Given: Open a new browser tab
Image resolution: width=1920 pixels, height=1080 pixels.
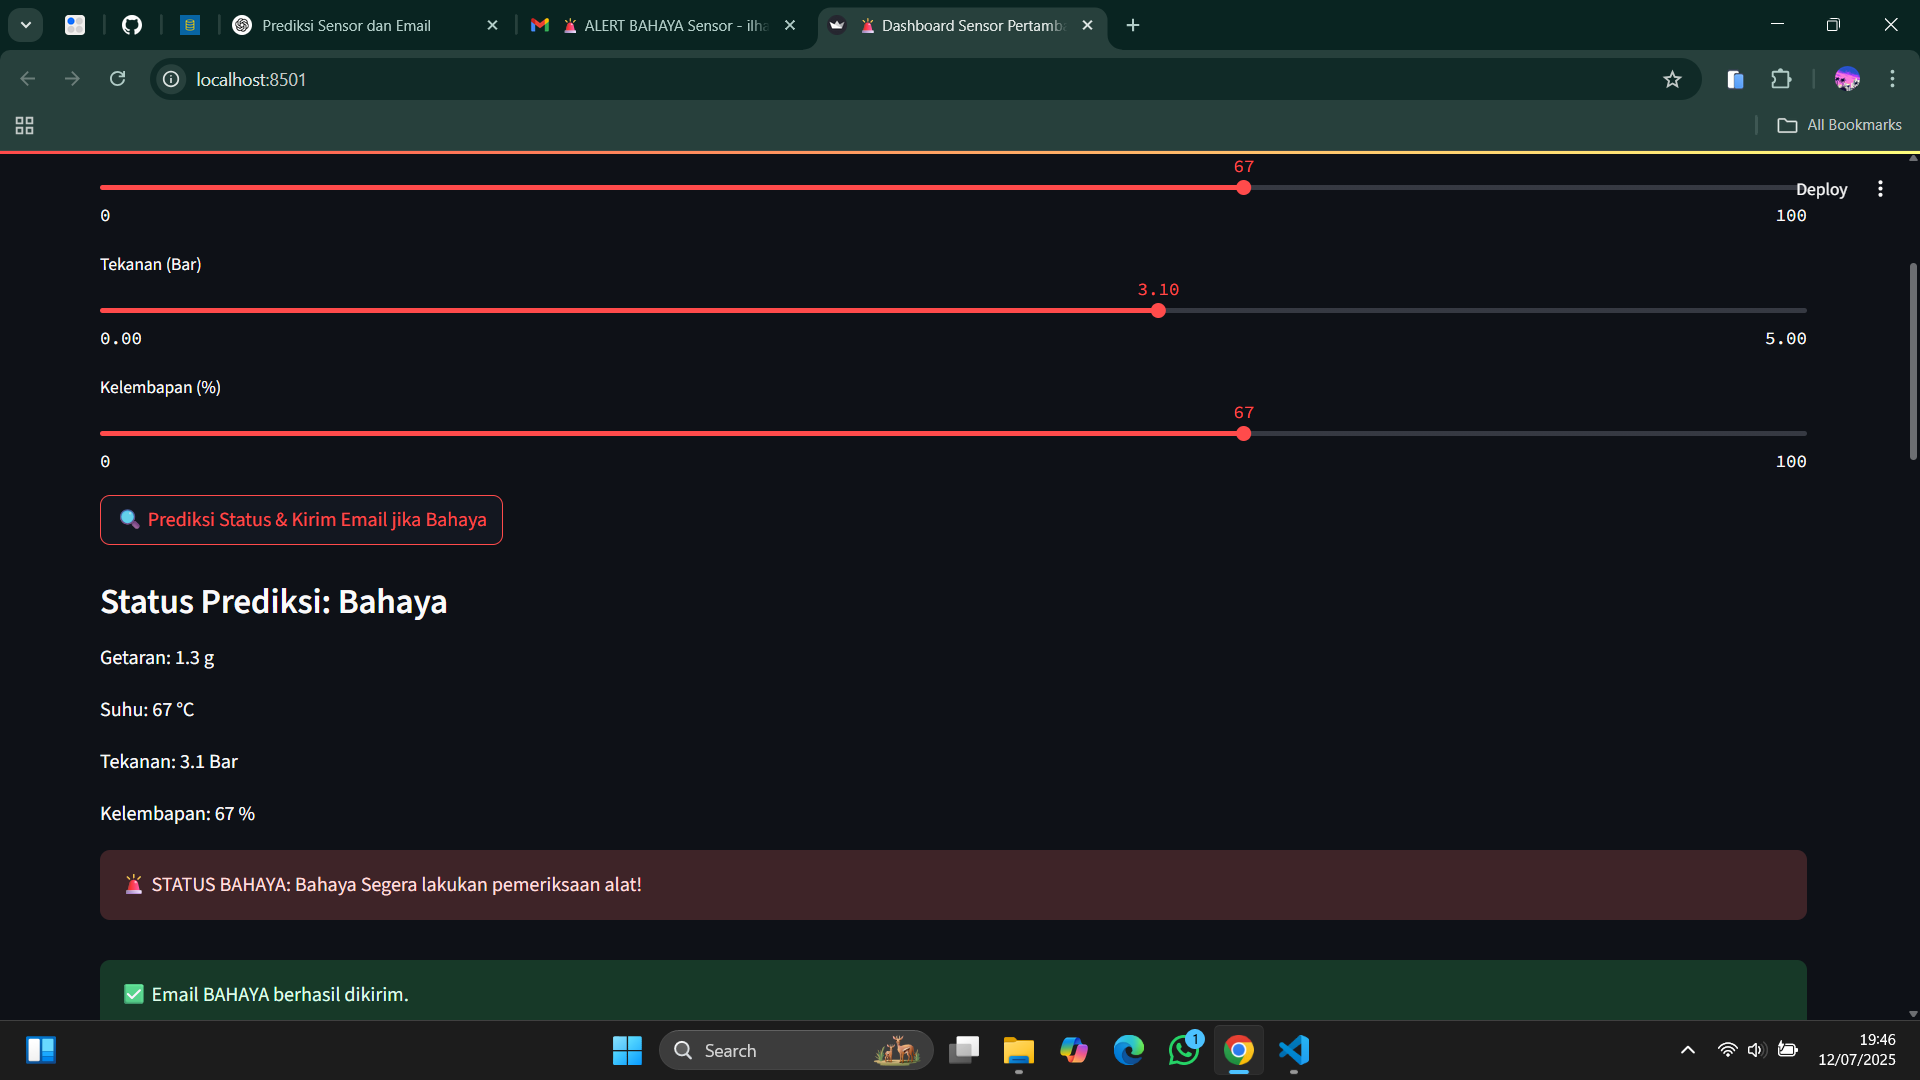Looking at the screenshot, I should point(1133,26).
